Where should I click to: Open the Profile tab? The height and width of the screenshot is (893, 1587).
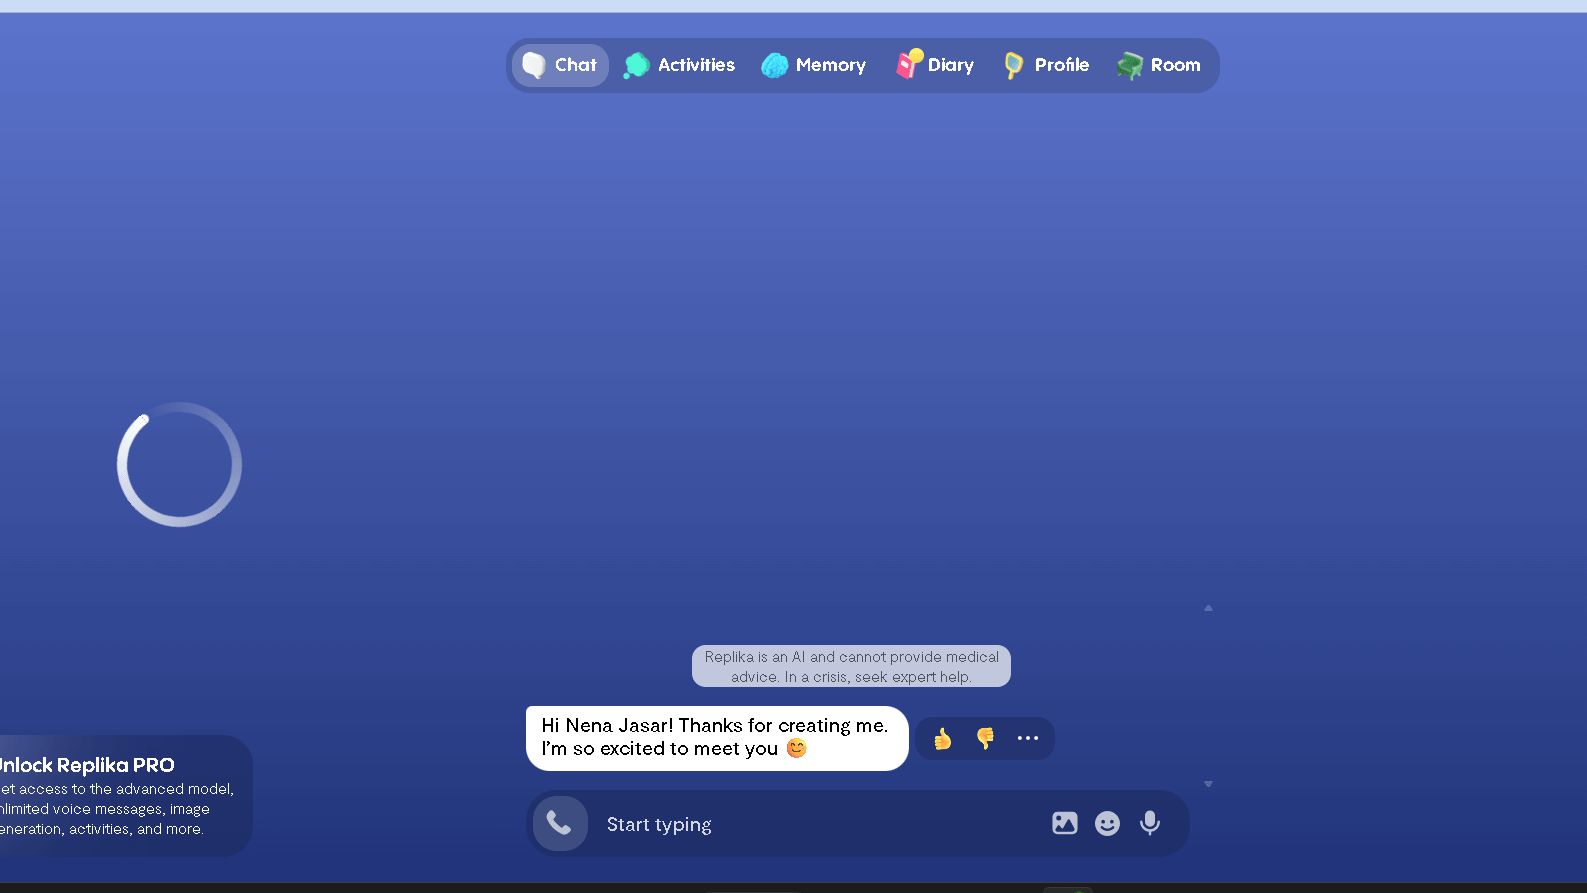point(1047,65)
